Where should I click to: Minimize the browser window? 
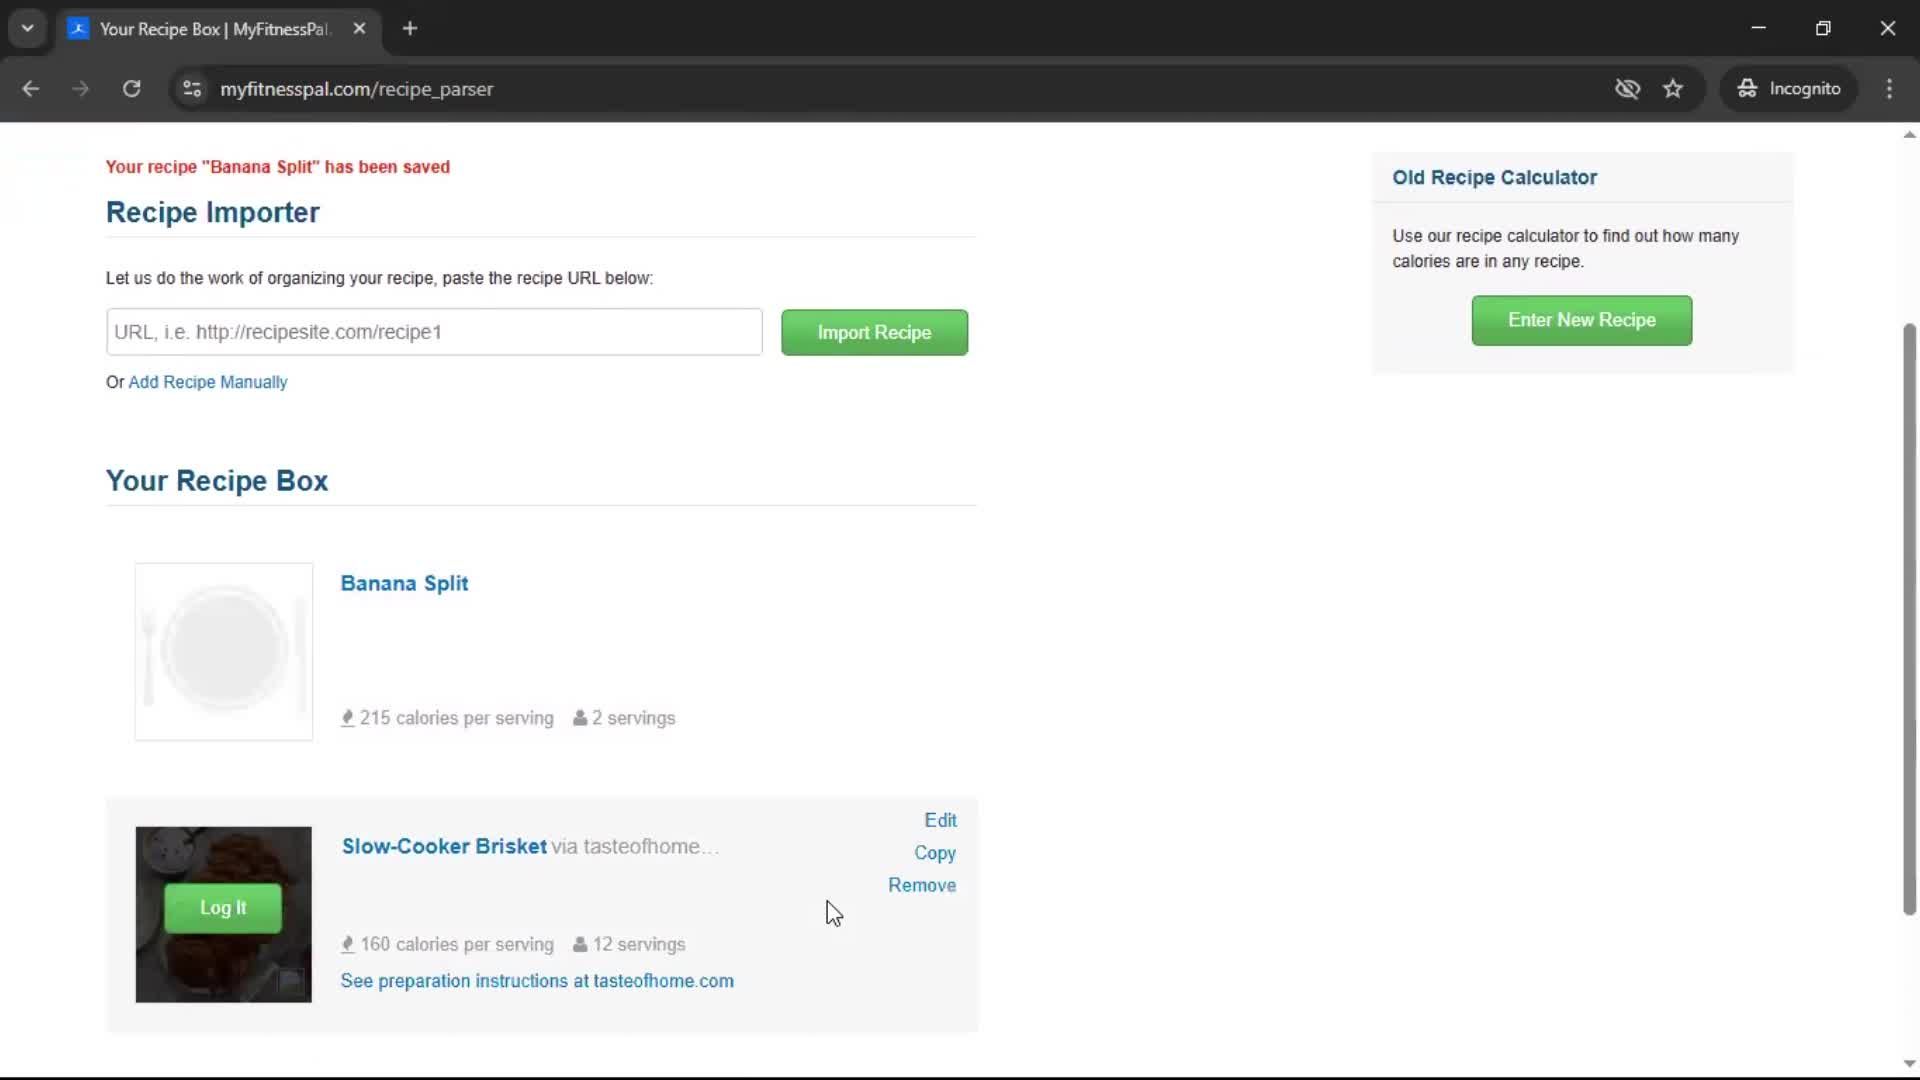pyautogui.click(x=1759, y=28)
